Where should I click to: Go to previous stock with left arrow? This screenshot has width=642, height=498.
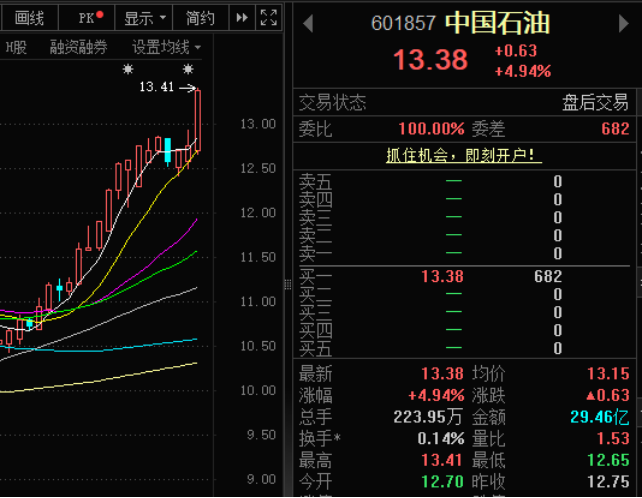coord(308,23)
